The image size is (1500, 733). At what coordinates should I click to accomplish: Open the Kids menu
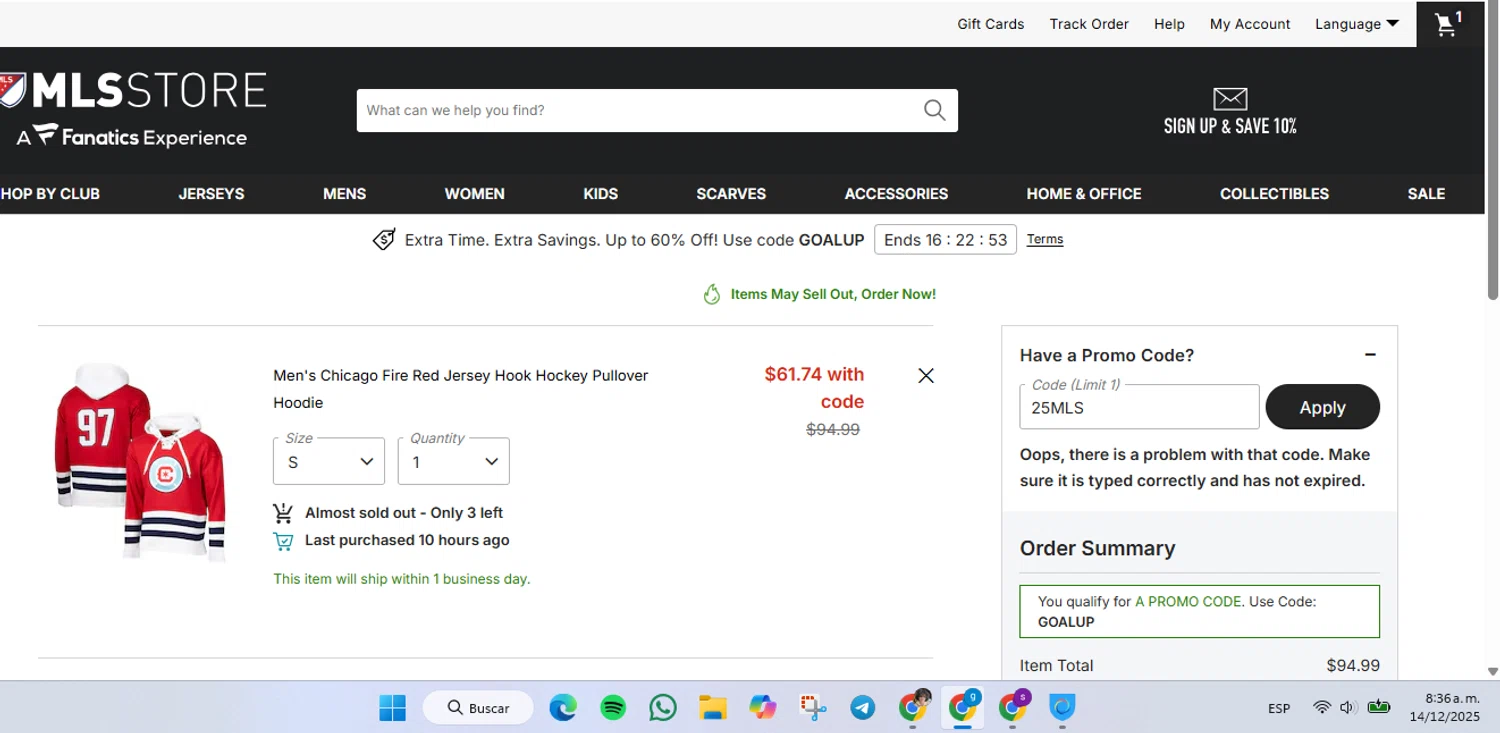pos(601,194)
